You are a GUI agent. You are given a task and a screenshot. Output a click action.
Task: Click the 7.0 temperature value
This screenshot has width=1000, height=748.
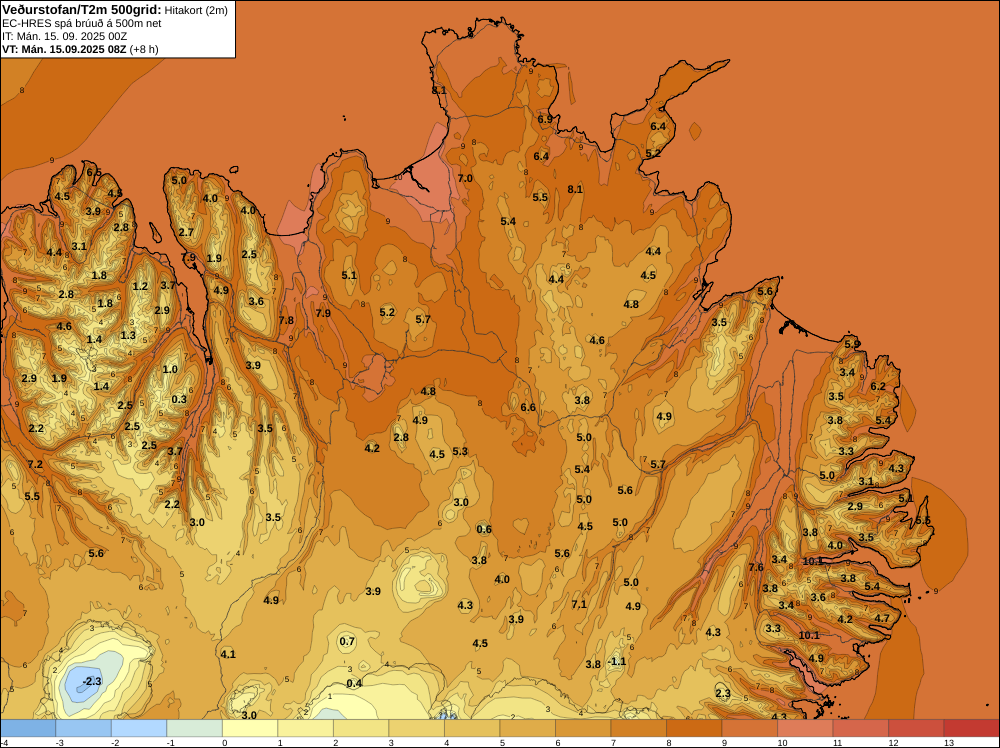tap(466, 179)
